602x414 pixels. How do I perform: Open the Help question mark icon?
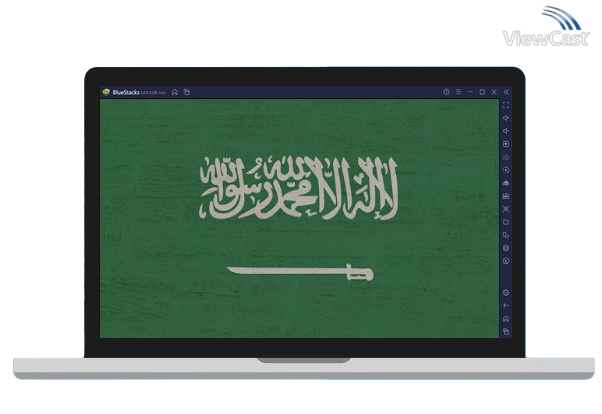(x=446, y=92)
